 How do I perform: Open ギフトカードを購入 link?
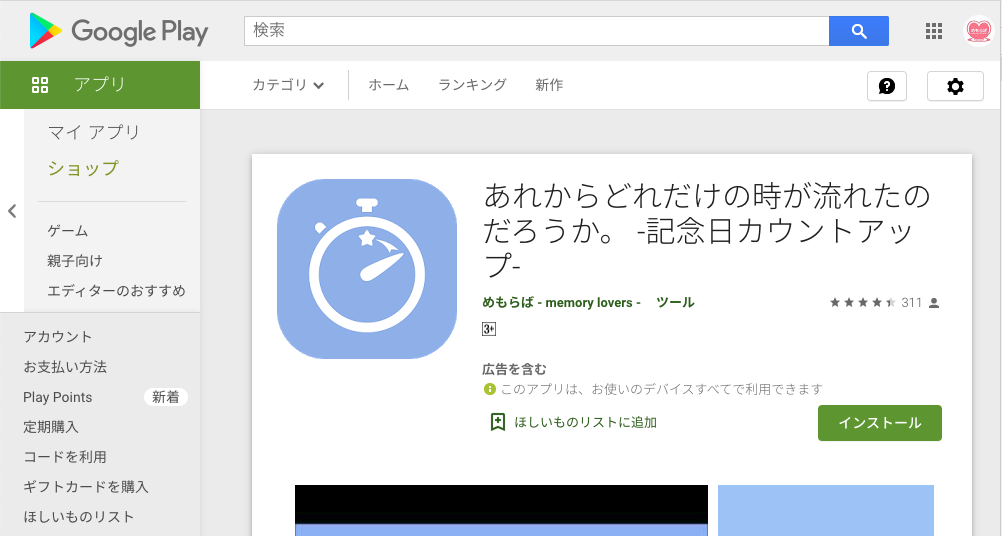coord(86,487)
